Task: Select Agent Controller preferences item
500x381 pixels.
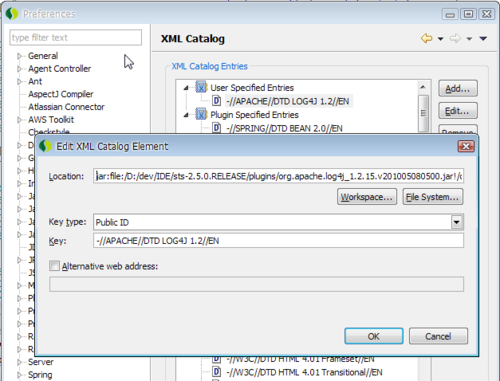Action: 59,69
